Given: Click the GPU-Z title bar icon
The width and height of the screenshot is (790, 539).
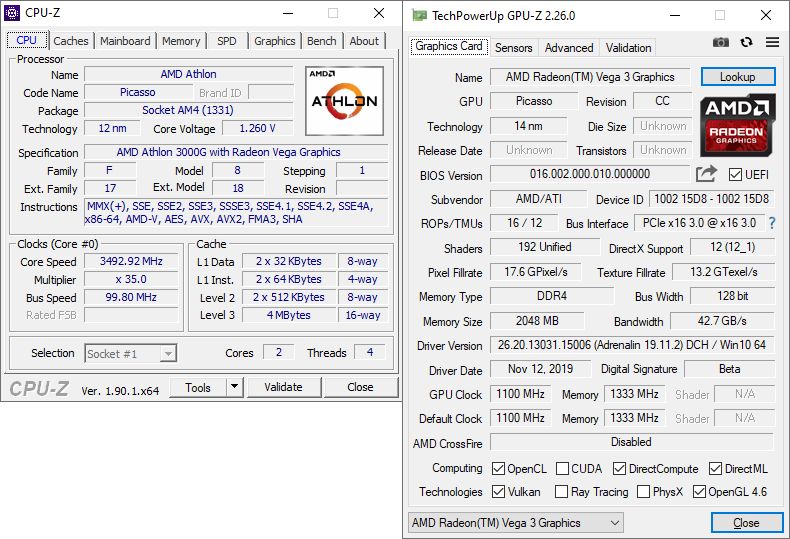Looking at the screenshot, I should (x=419, y=16).
